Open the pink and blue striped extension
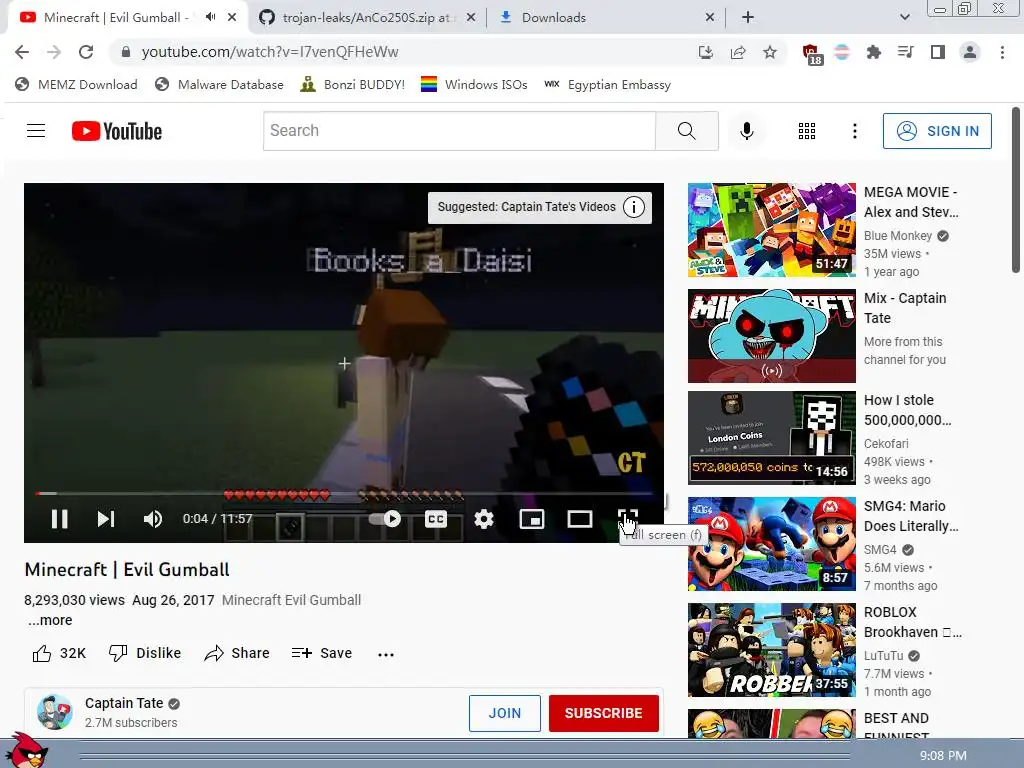 [x=842, y=52]
